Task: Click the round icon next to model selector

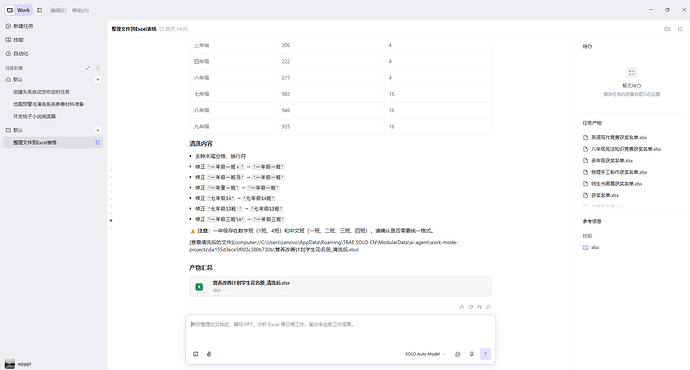Action: coord(458,354)
